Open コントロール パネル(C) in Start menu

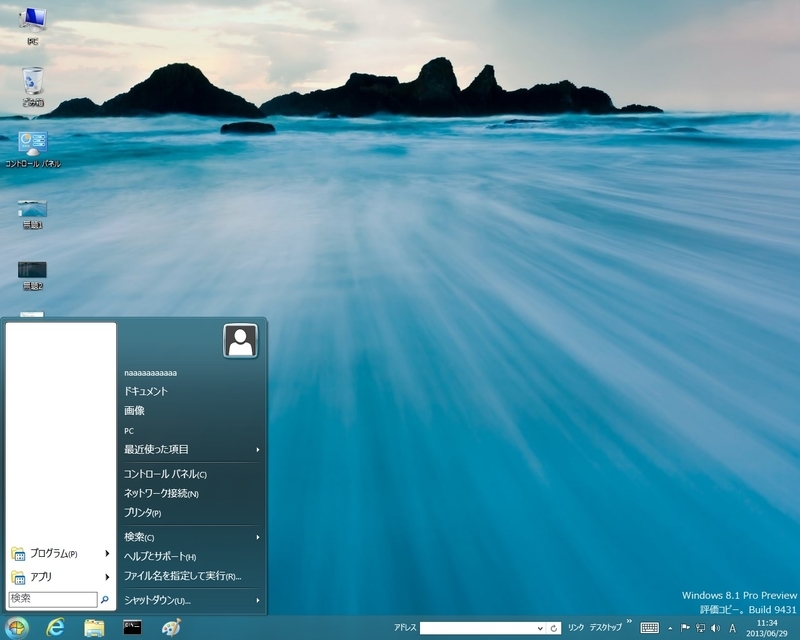click(165, 474)
